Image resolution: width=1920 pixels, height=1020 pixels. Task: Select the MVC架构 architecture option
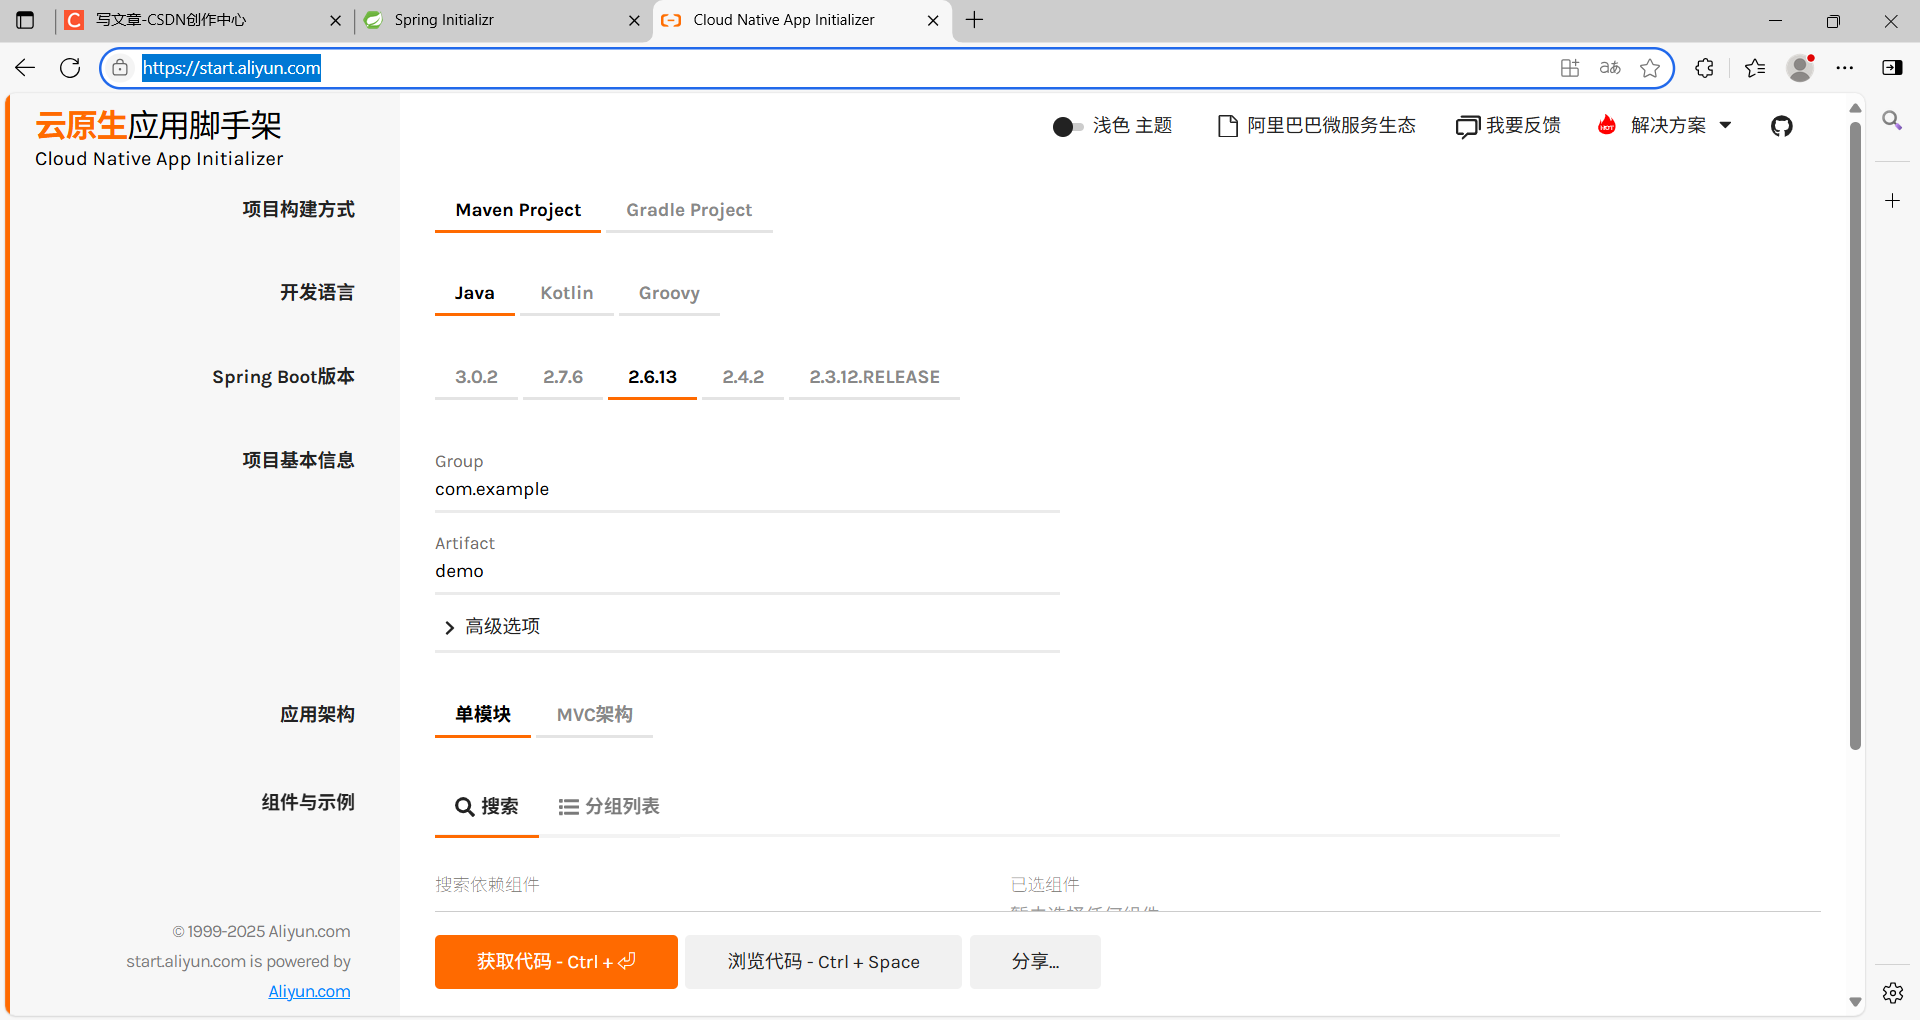click(x=594, y=714)
